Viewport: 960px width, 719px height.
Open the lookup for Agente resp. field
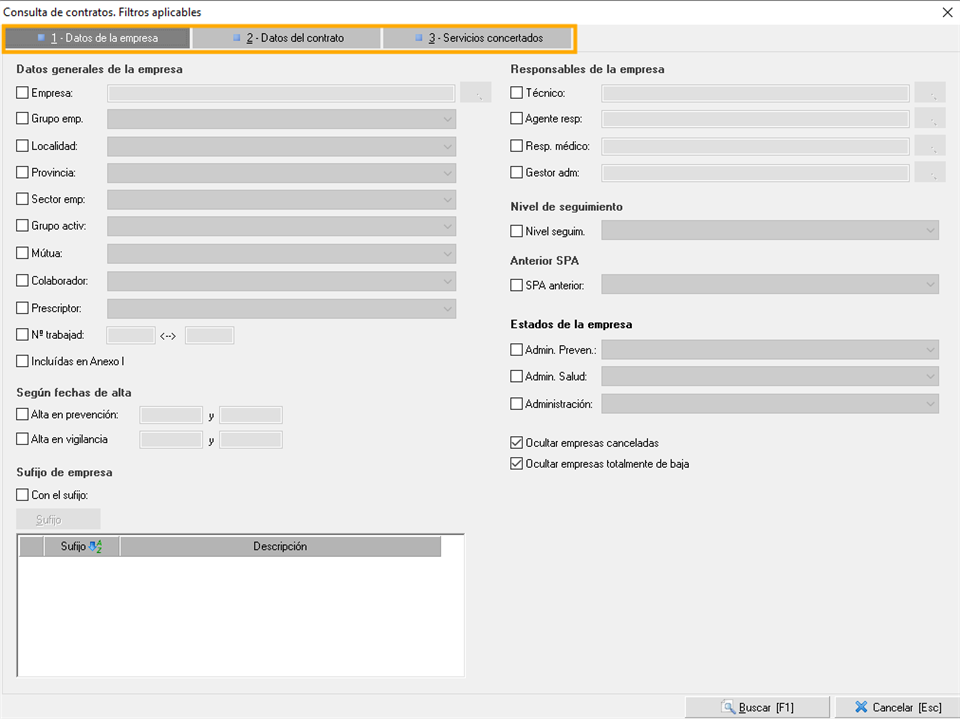pos(930,119)
